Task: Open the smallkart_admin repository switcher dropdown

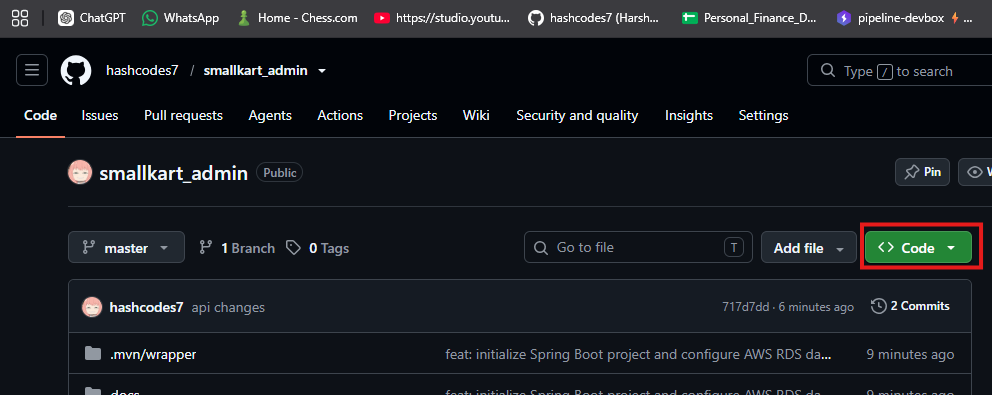Action: [322, 71]
